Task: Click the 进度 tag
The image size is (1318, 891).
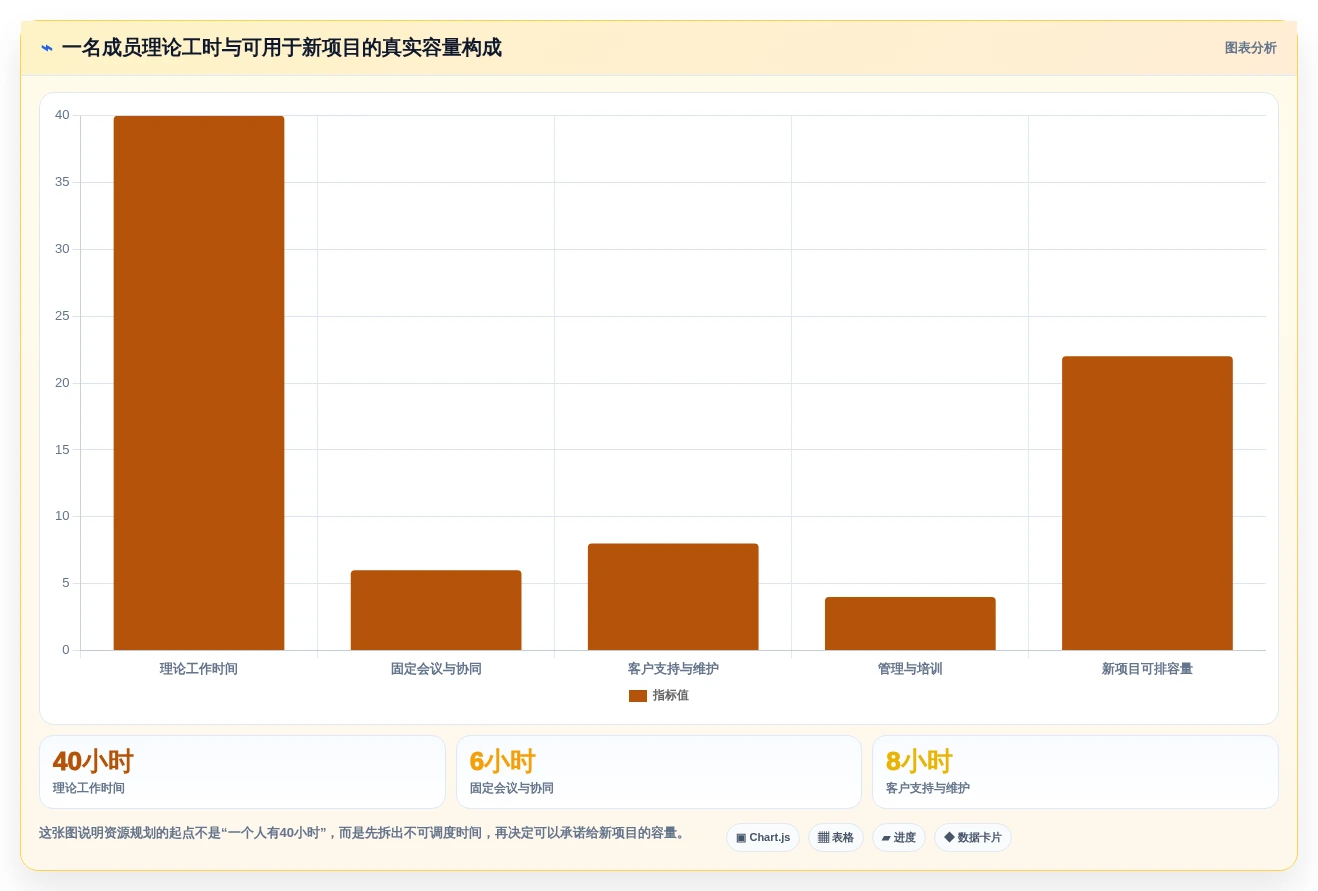Action: [x=899, y=838]
